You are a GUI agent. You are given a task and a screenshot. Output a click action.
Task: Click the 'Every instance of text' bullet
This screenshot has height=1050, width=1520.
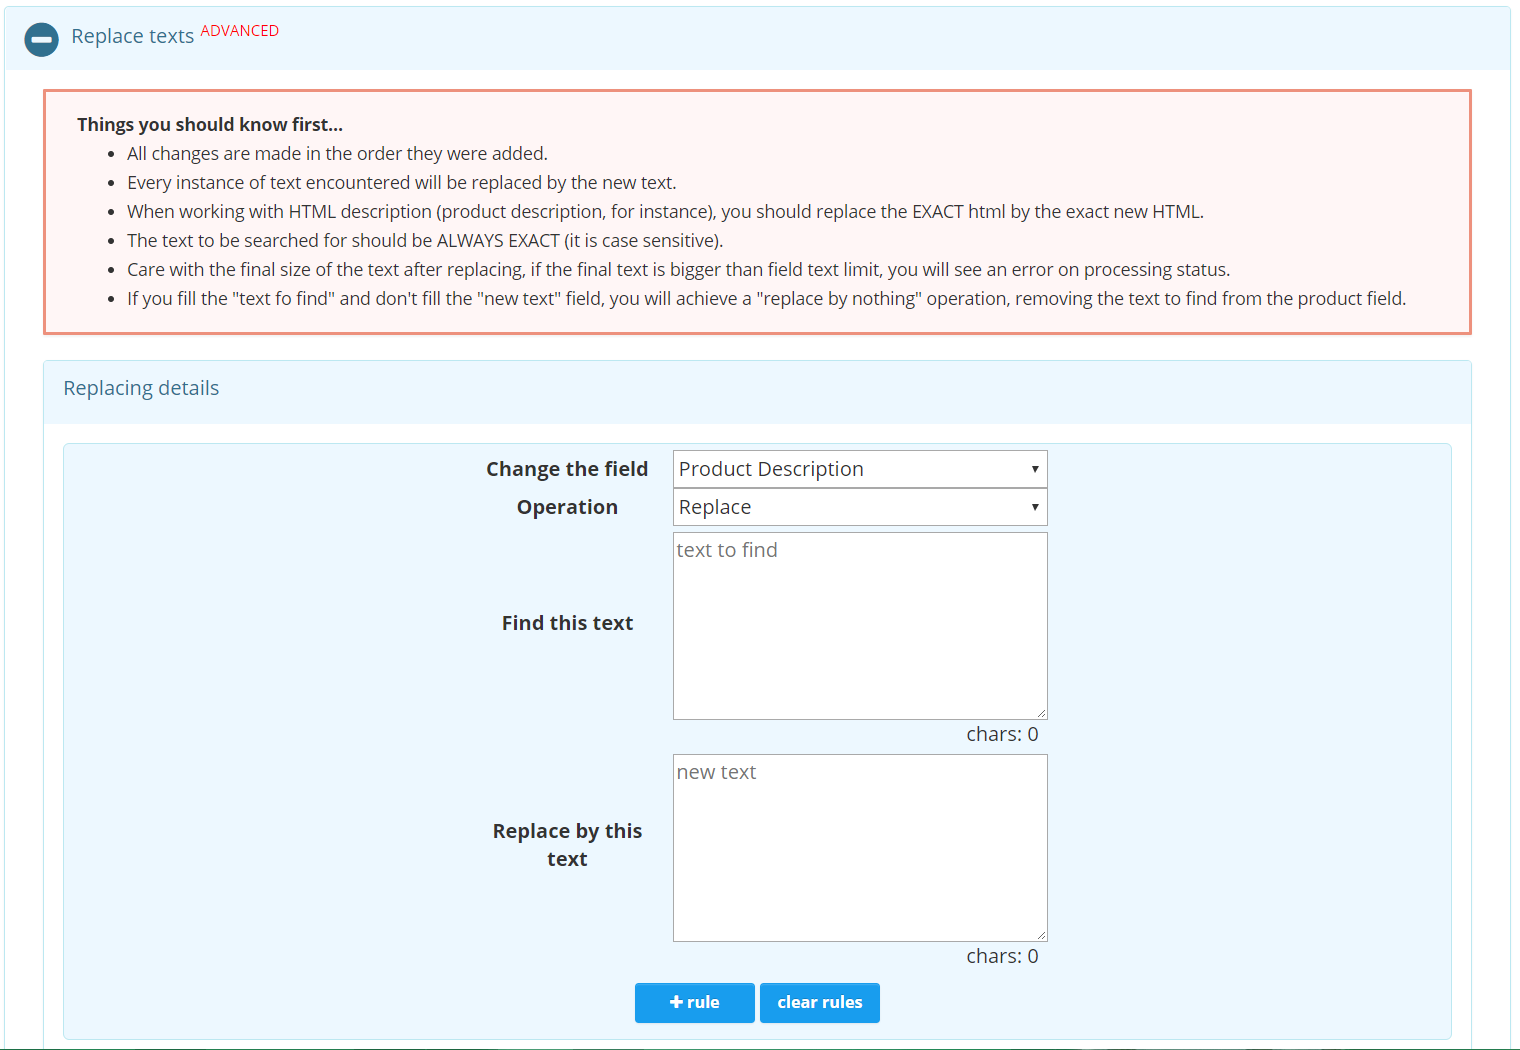[x=402, y=183]
